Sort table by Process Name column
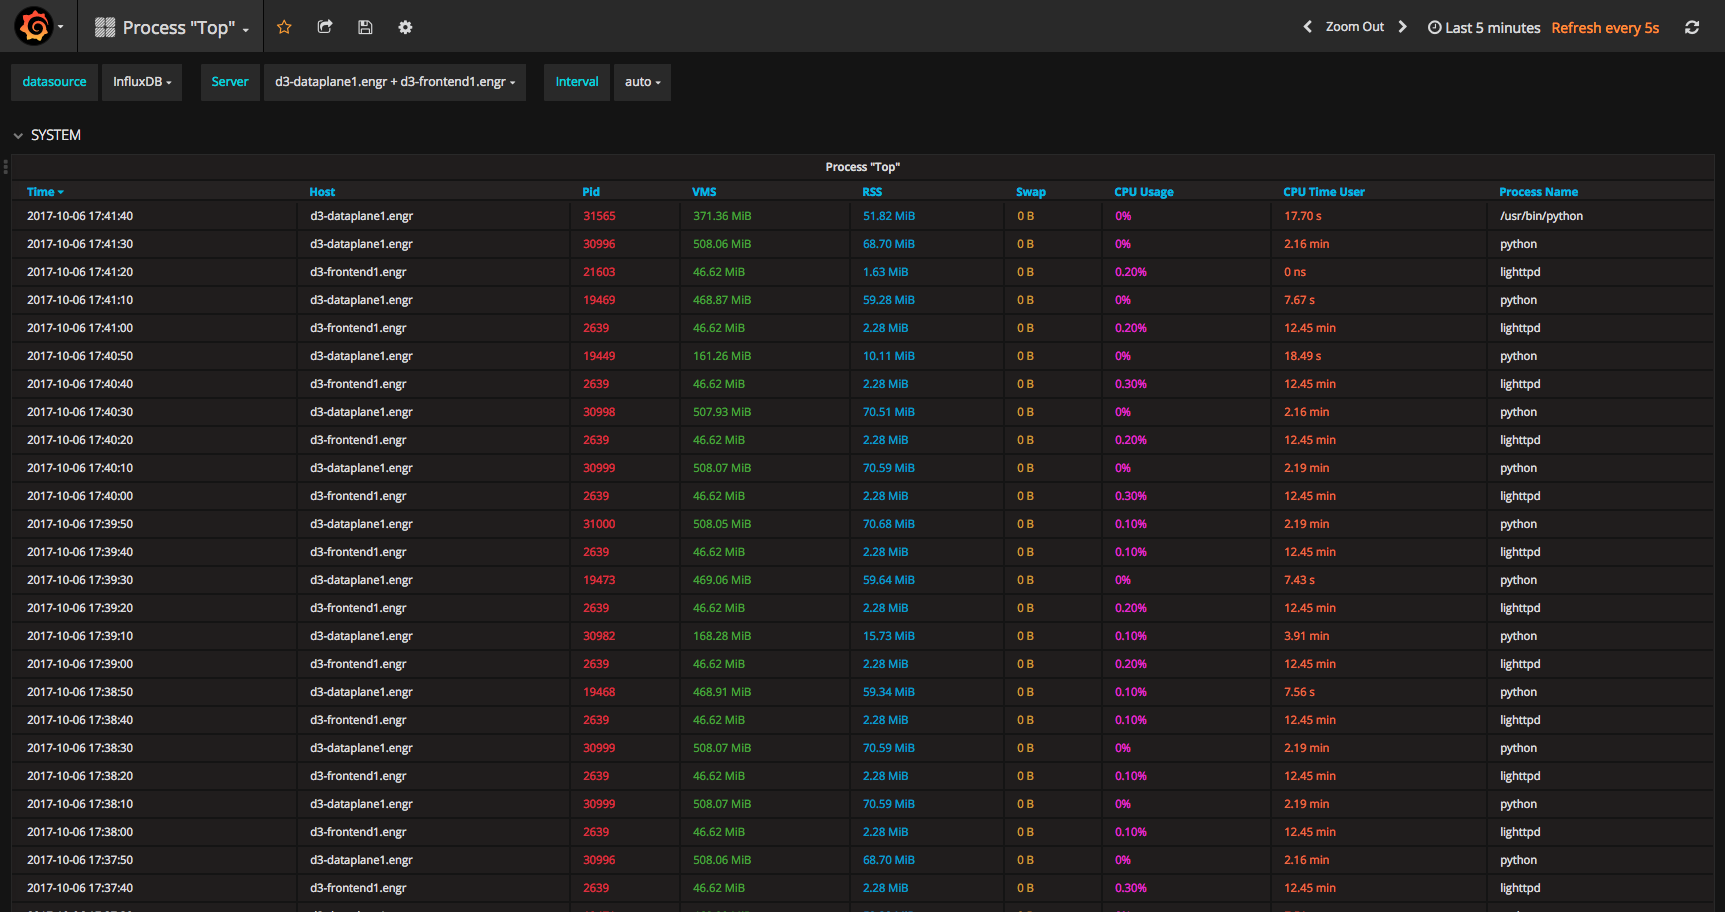1725x912 pixels. (1538, 192)
